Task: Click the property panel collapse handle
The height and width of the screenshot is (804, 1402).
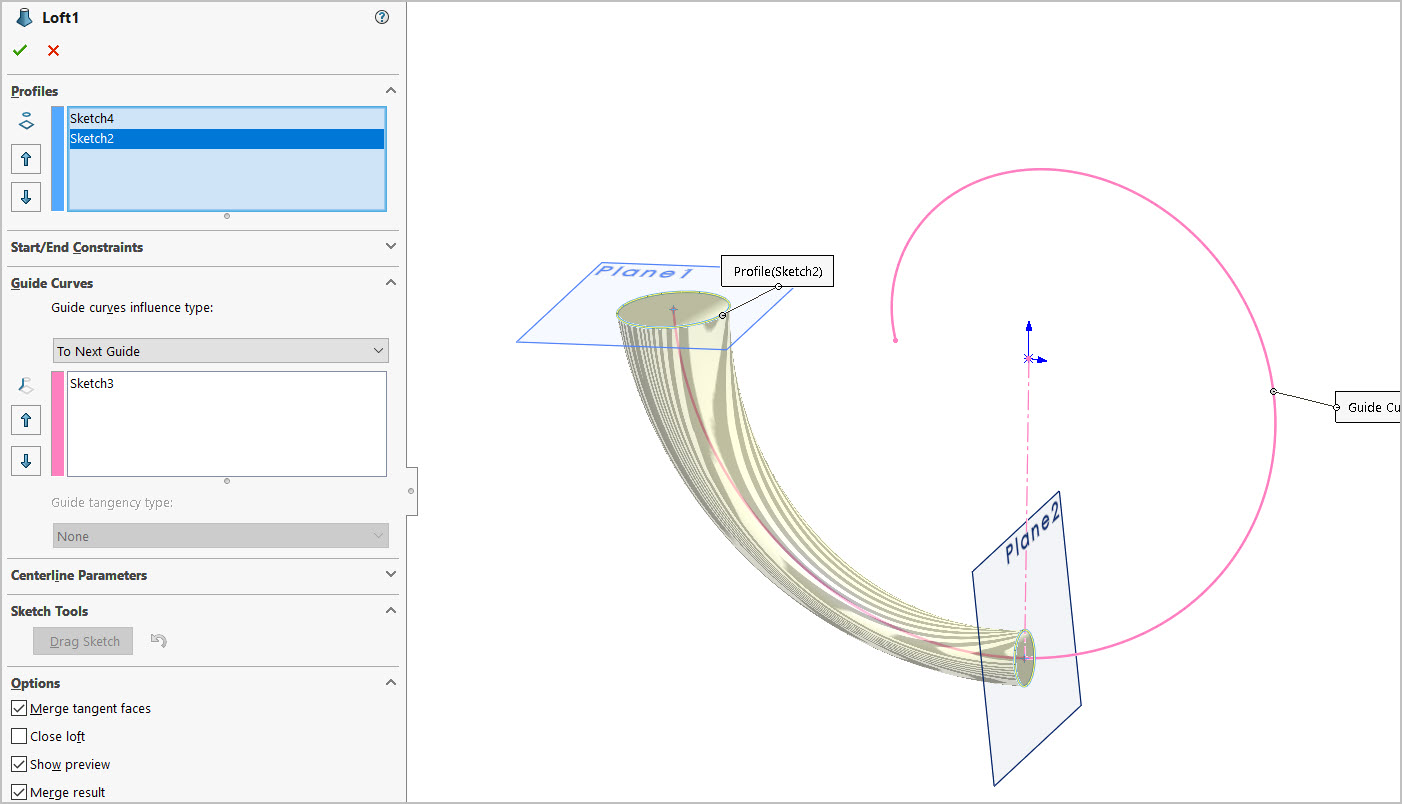Action: click(411, 491)
